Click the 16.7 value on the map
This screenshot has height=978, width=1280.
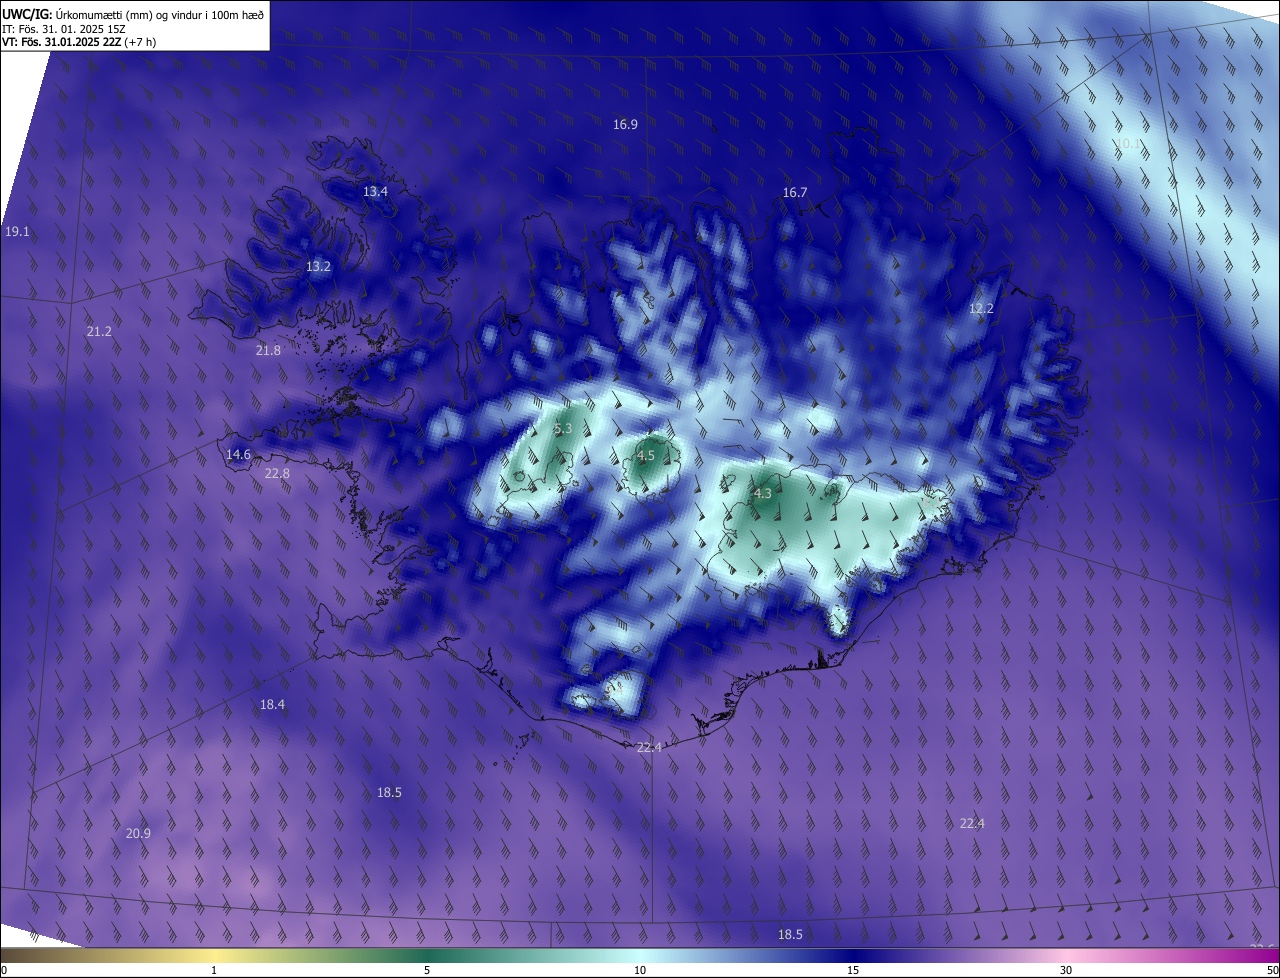[x=795, y=192]
